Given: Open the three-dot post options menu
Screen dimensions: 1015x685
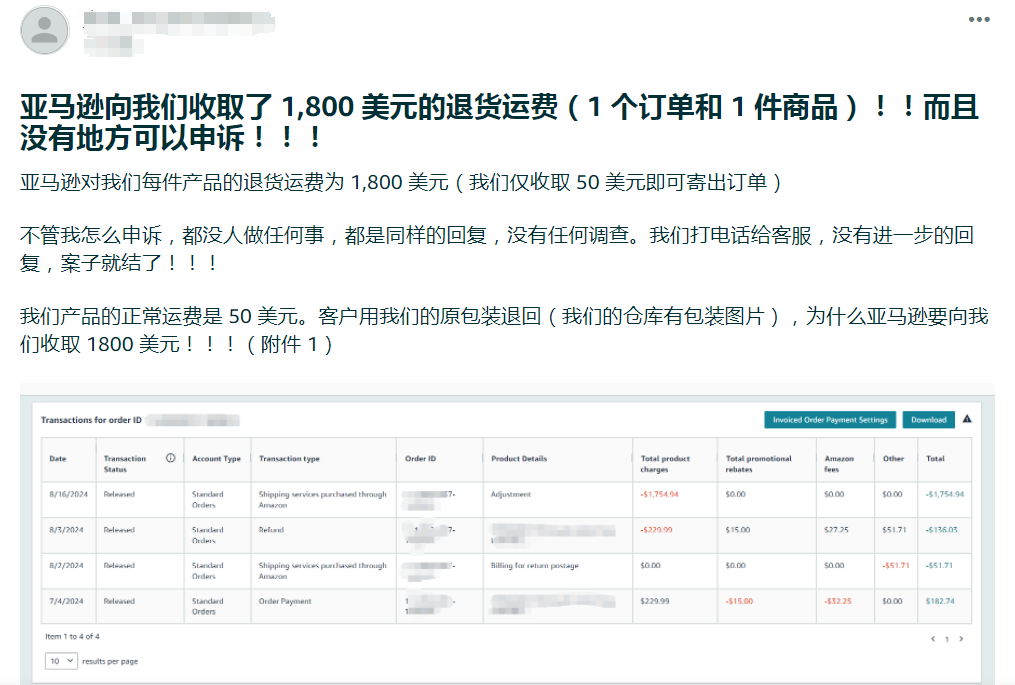Looking at the screenshot, I should coord(979,19).
